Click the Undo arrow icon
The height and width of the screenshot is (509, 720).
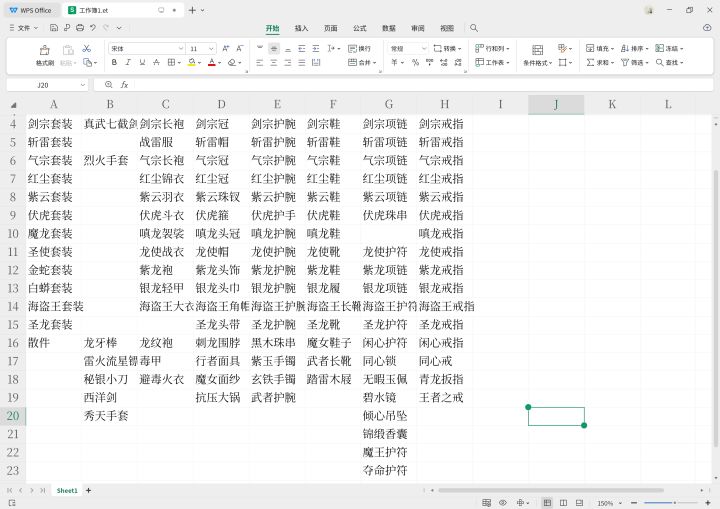93,28
